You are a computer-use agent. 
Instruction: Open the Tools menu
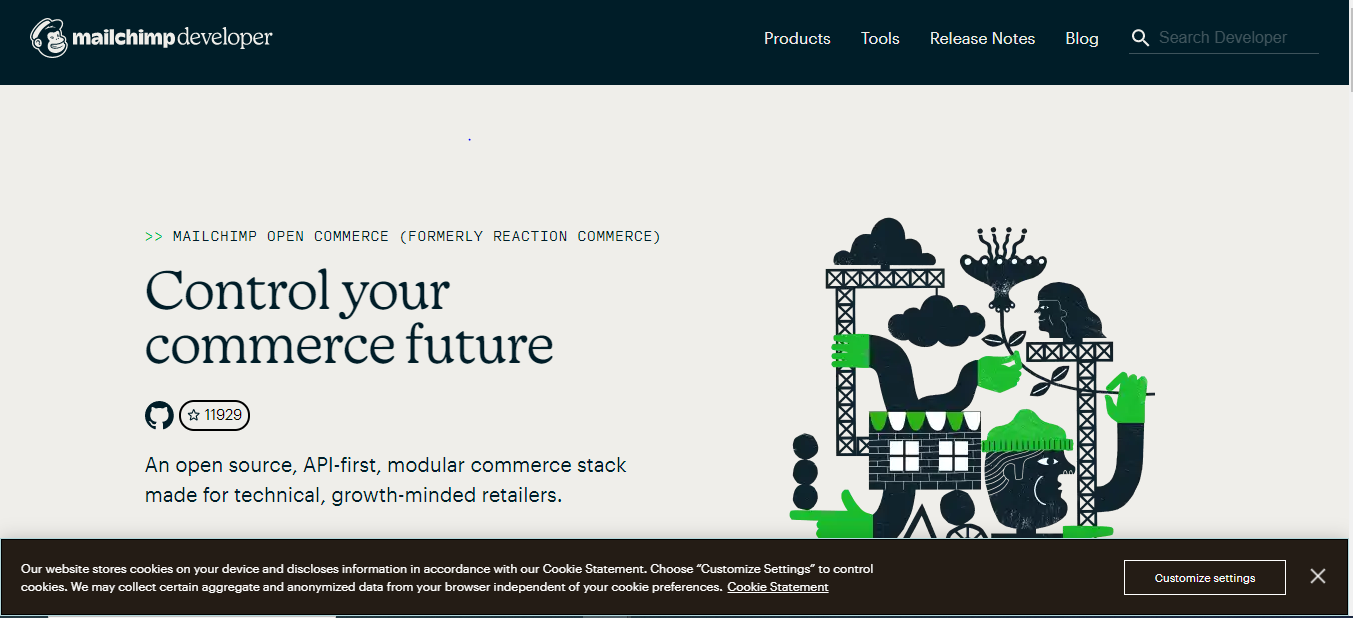880,38
